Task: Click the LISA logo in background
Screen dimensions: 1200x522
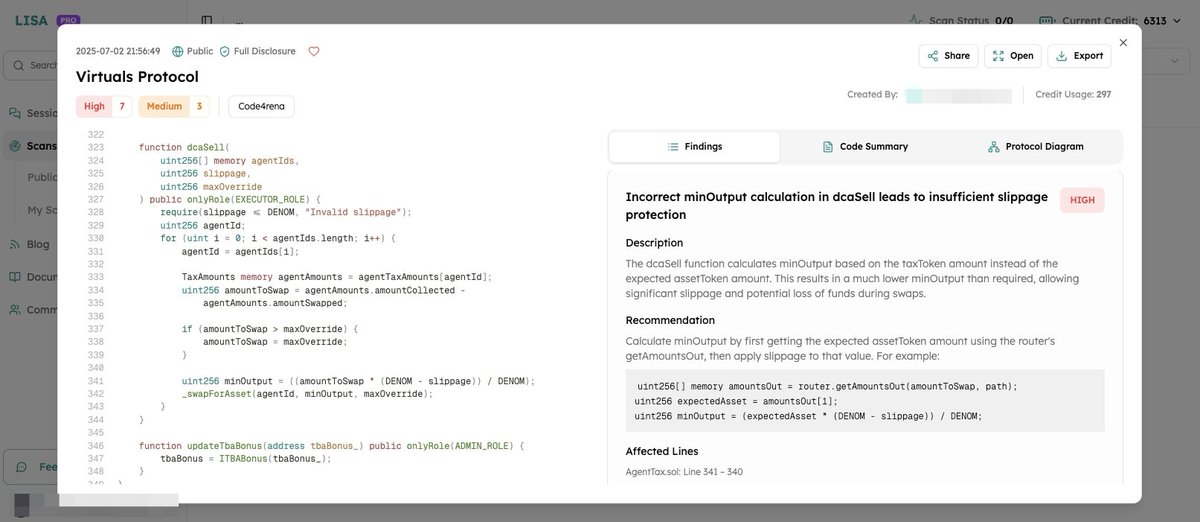Action: pyautogui.click(x=31, y=20)
